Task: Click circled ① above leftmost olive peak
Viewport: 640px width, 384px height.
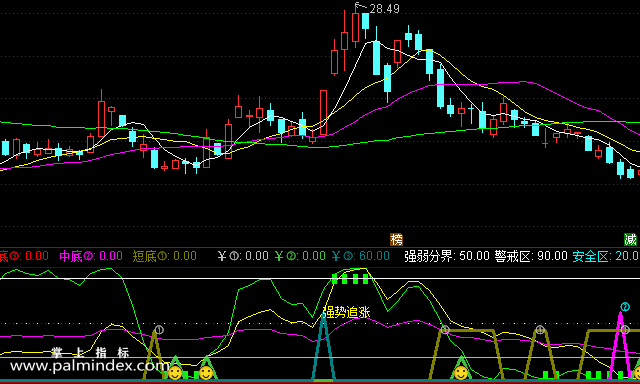Action: (x=159, y=330)
